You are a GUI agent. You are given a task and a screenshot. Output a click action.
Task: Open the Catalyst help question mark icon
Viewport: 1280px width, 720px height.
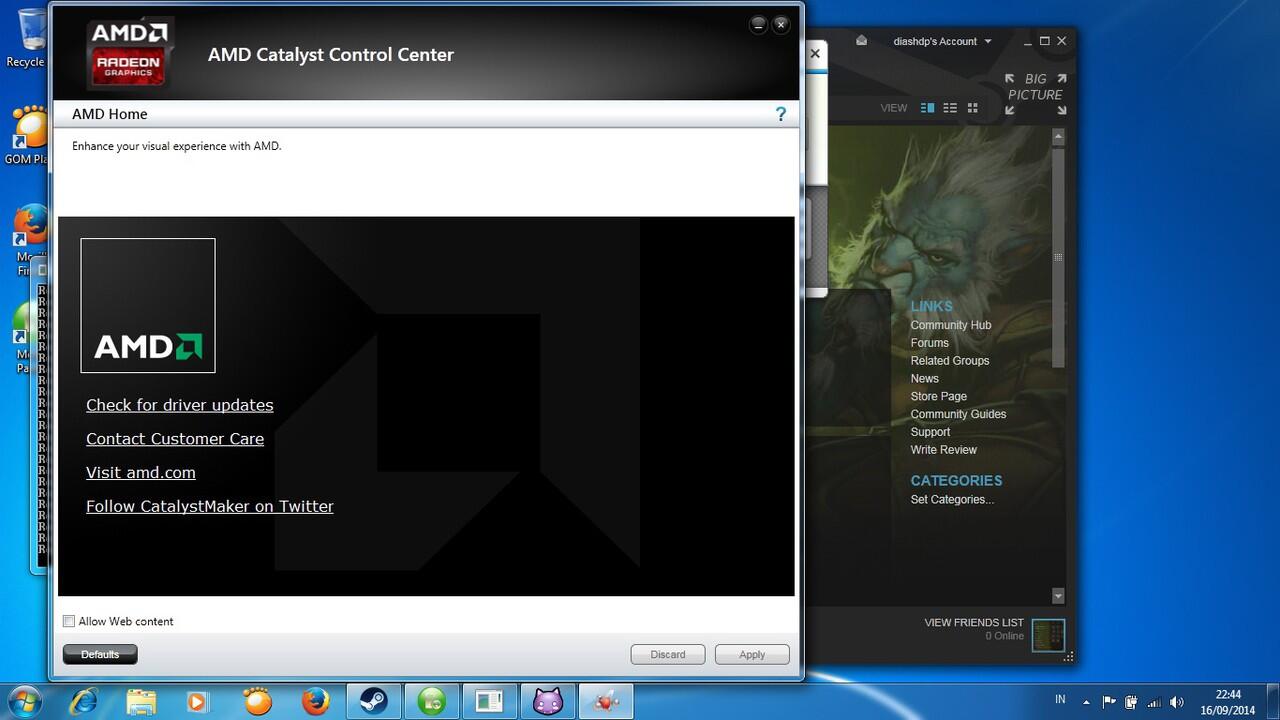coord(781,114)
